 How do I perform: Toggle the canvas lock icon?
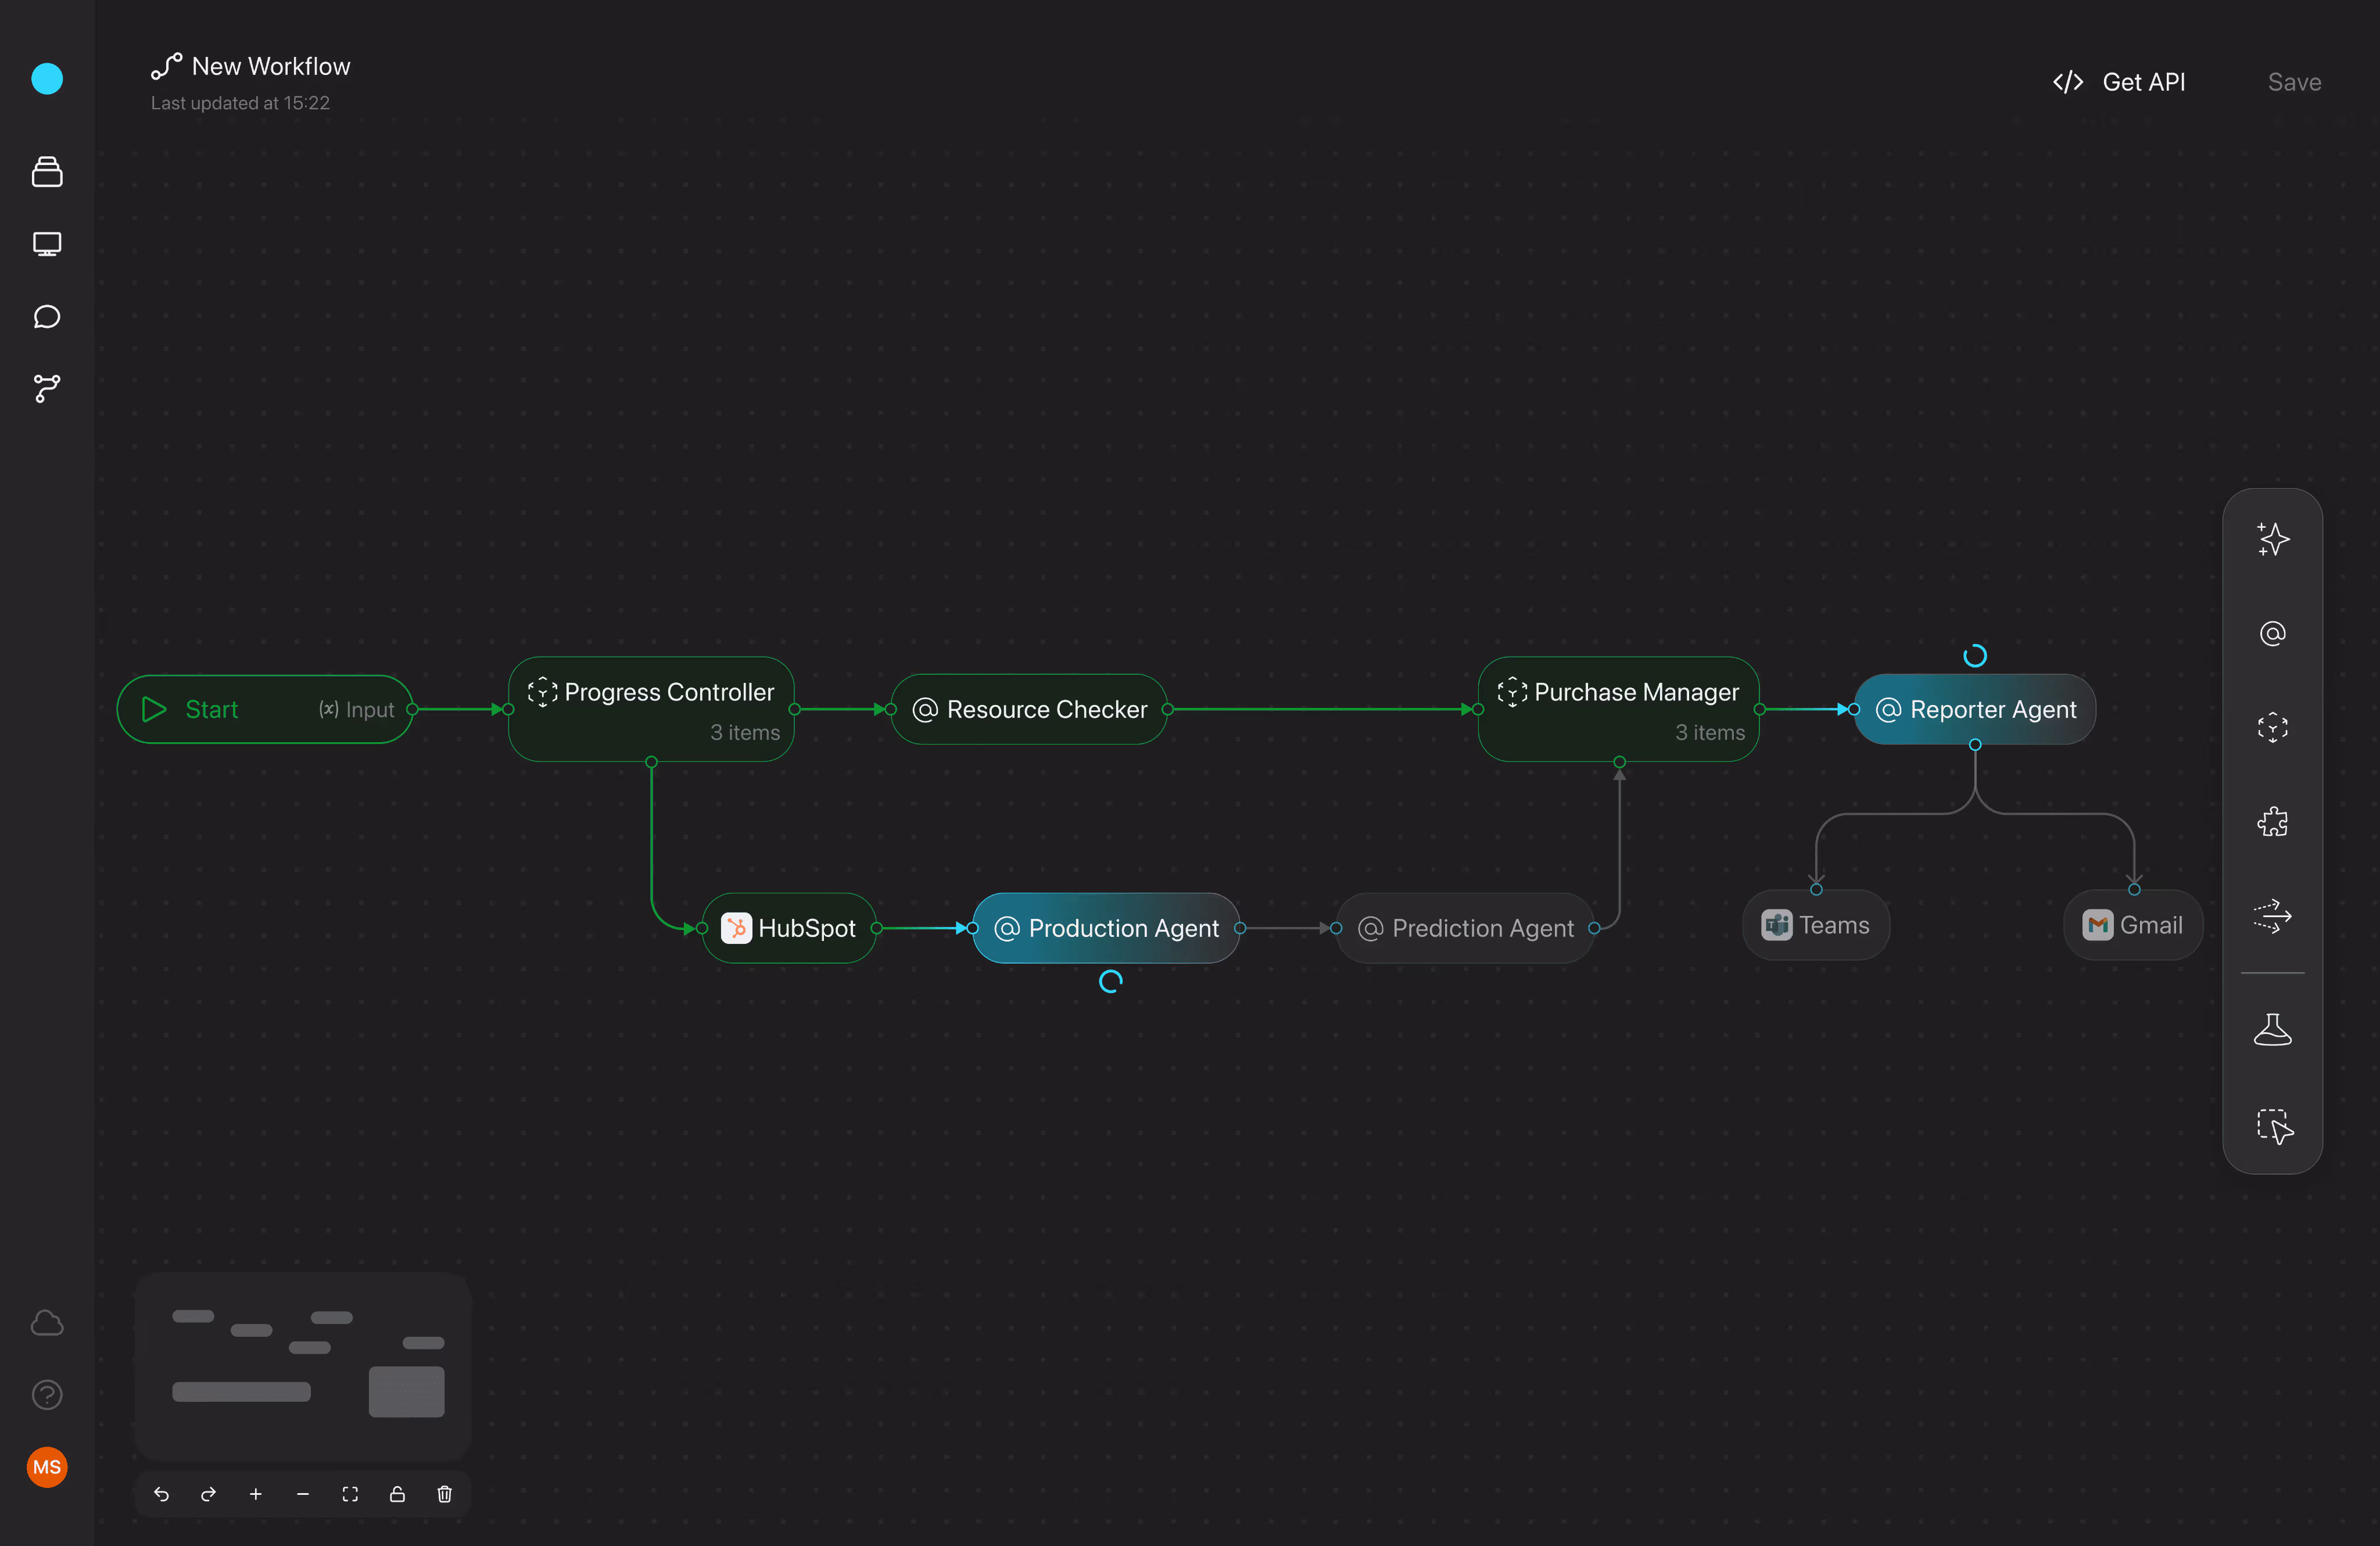click(397, 1494)
